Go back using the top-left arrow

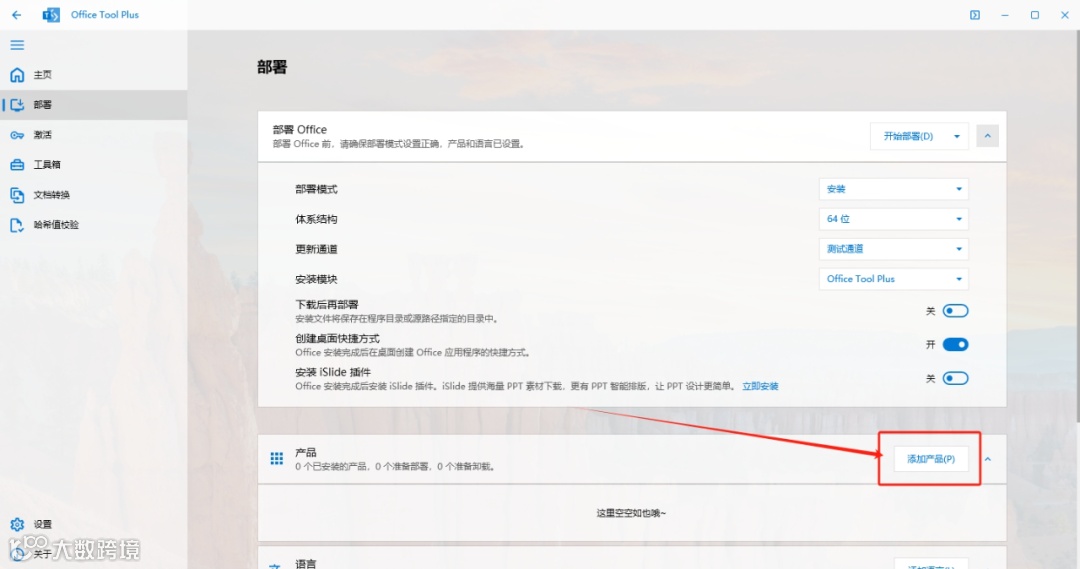(17, 14)
